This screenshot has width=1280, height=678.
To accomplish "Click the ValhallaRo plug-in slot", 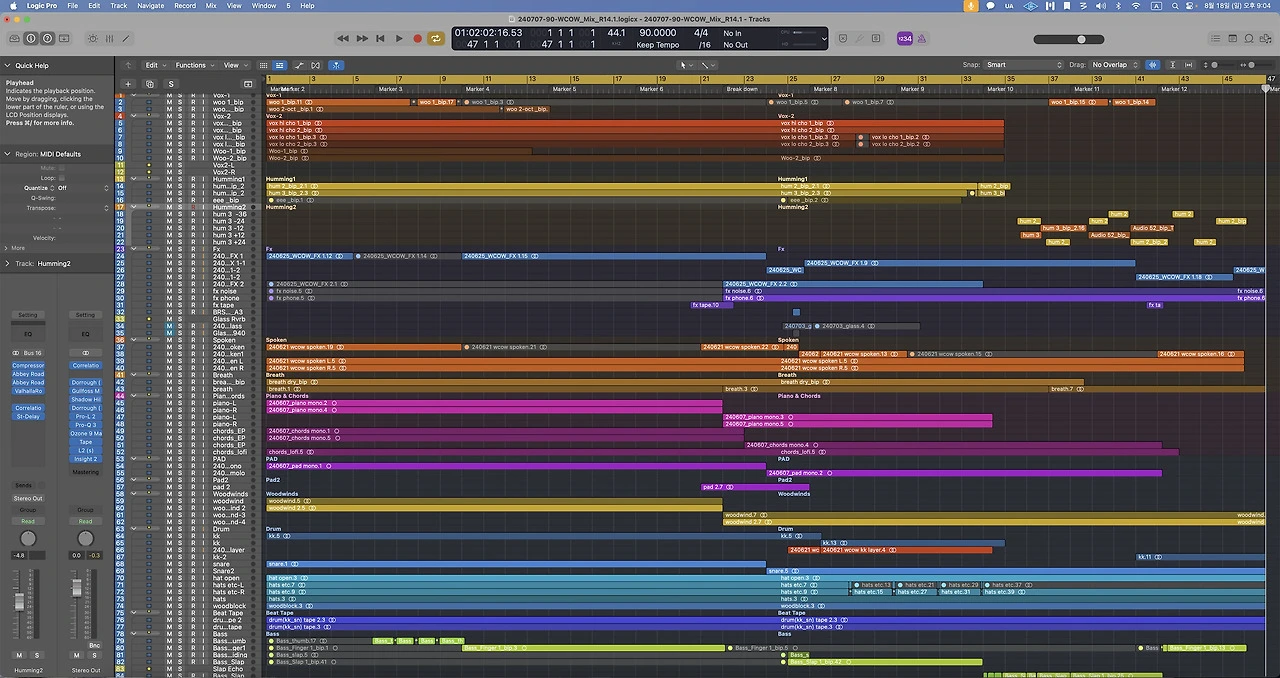I will coord(28,391).
